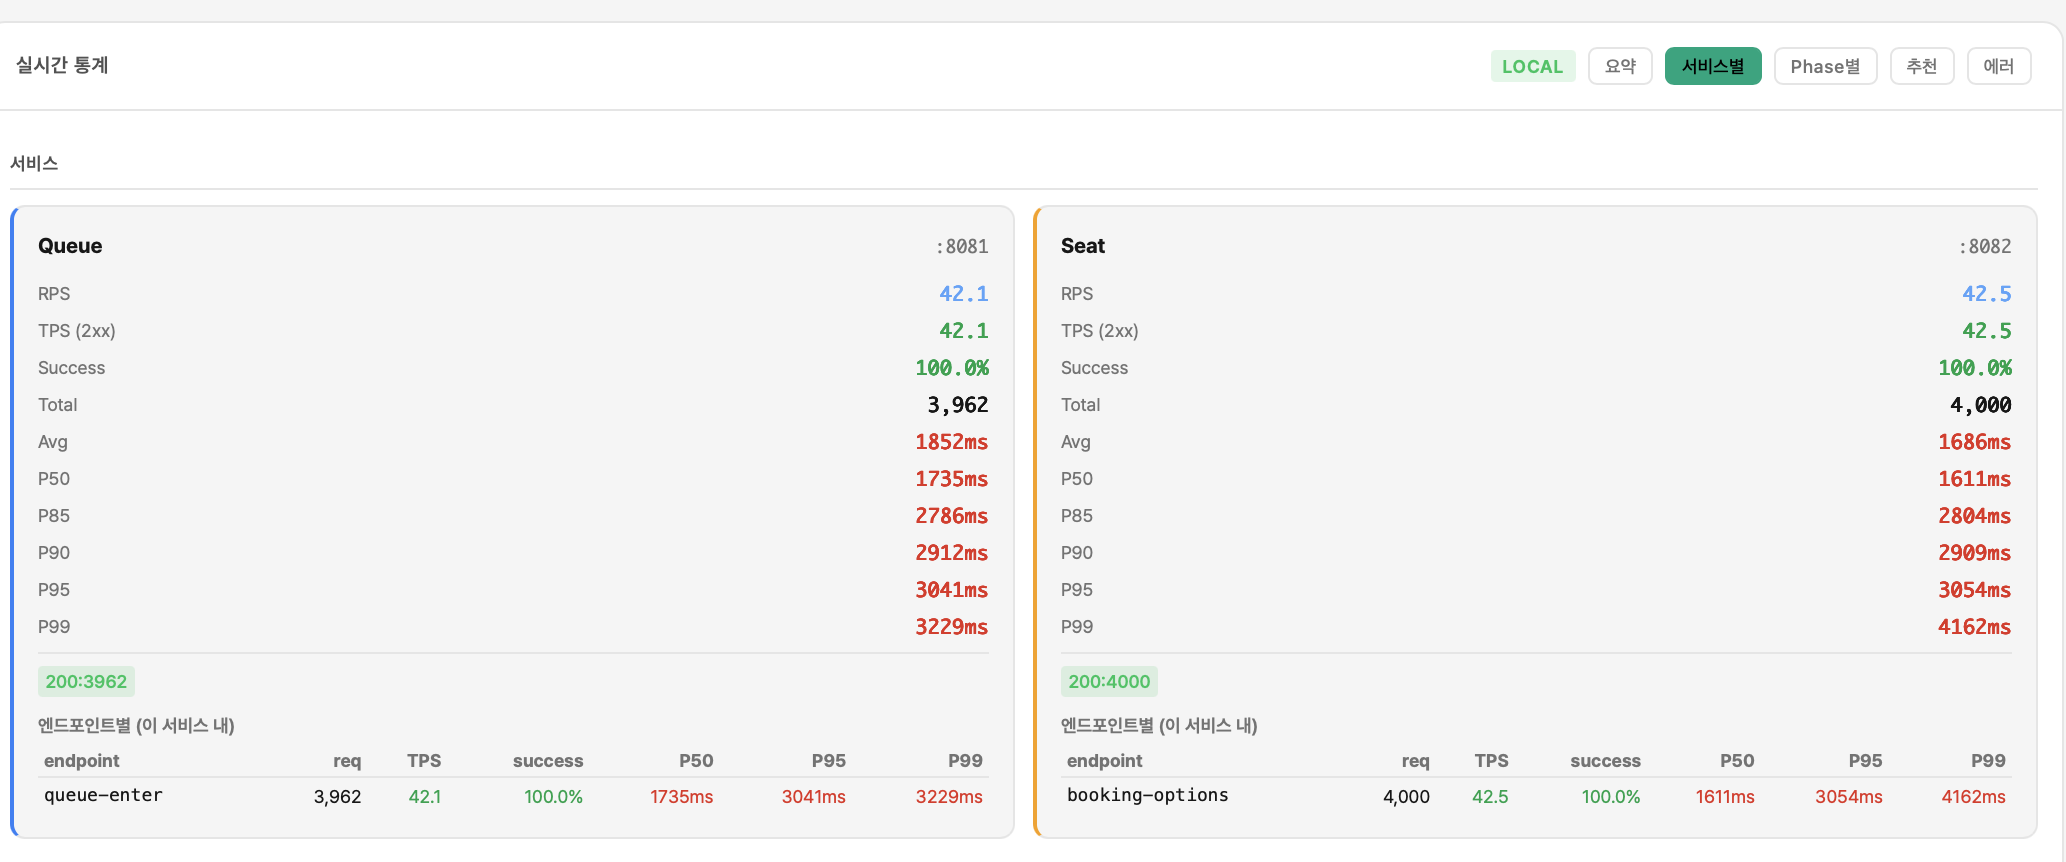This screenshot has width=2066, height=862.
Task: Open the 추천 tab
Action: tap(1921, 66)
